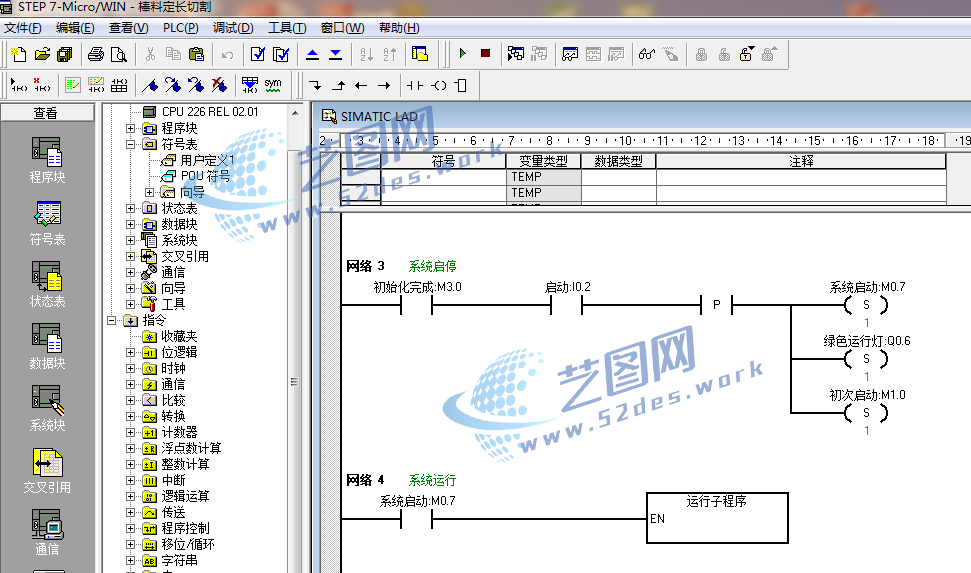Select the 初次启动:M1.0 set coil
971x573 pixels.
pos(866,413)
